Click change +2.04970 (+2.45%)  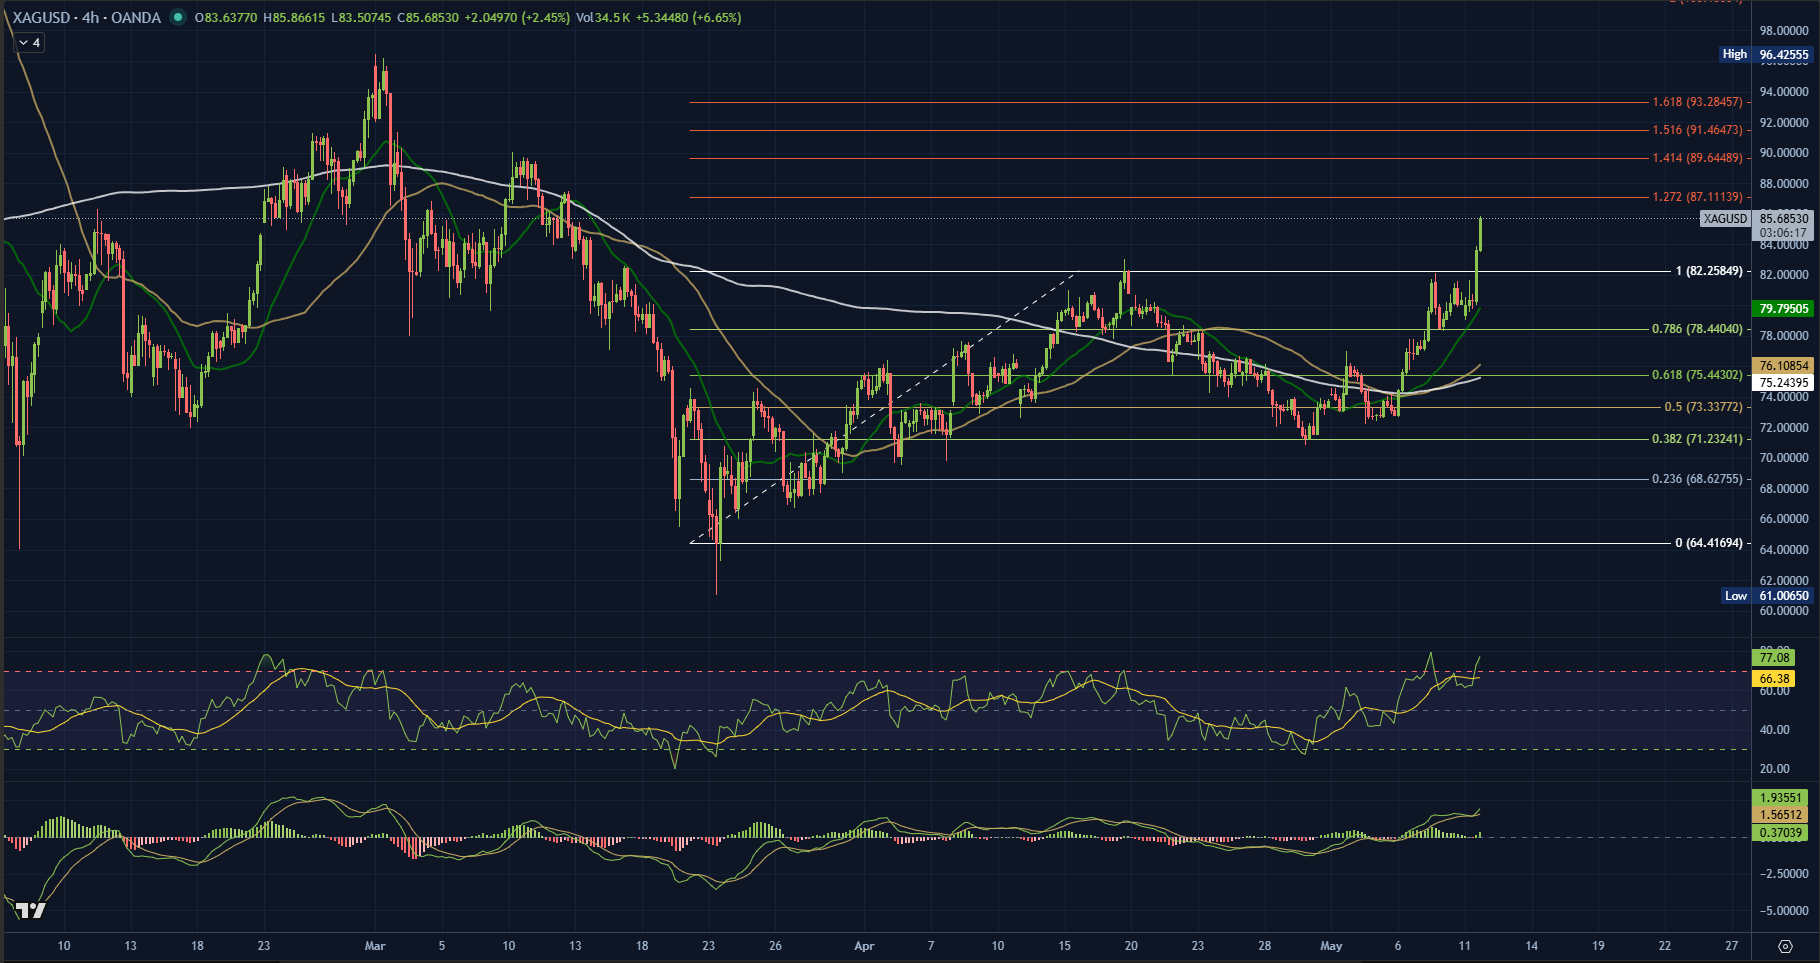pyautogui.click(x=517, y=17)
